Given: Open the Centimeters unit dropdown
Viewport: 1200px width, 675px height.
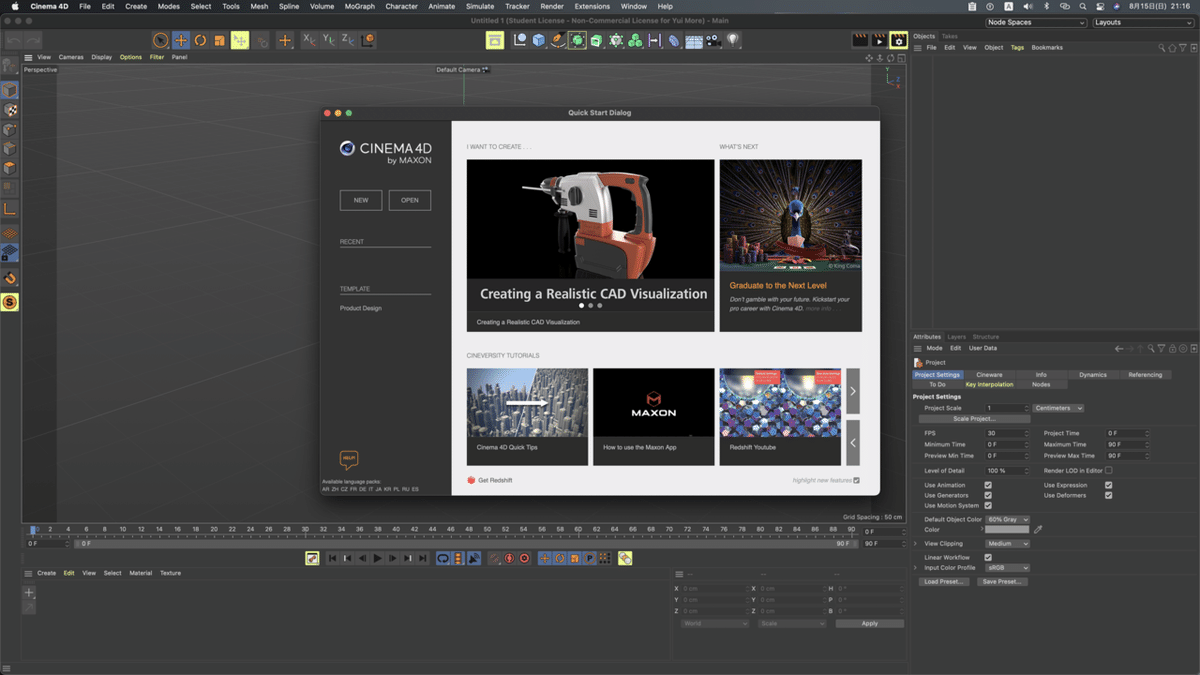Looking at the screenshot, I should coord(1058,408).
